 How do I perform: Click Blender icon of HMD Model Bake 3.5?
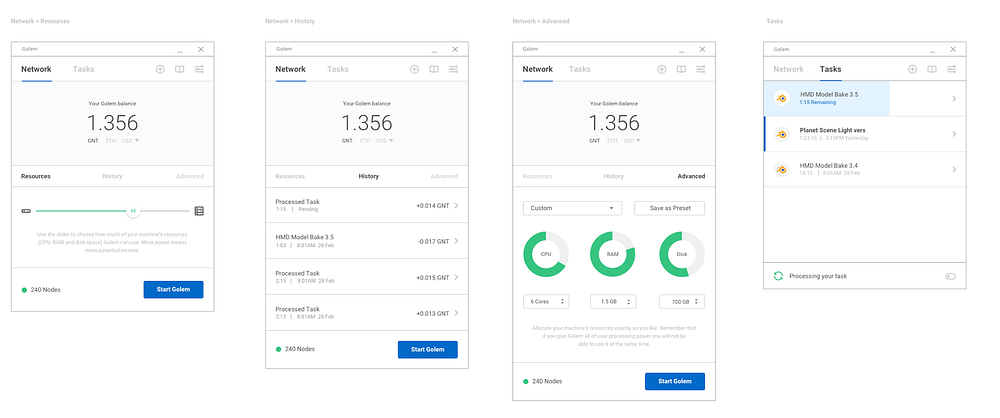tap(781, 98)
